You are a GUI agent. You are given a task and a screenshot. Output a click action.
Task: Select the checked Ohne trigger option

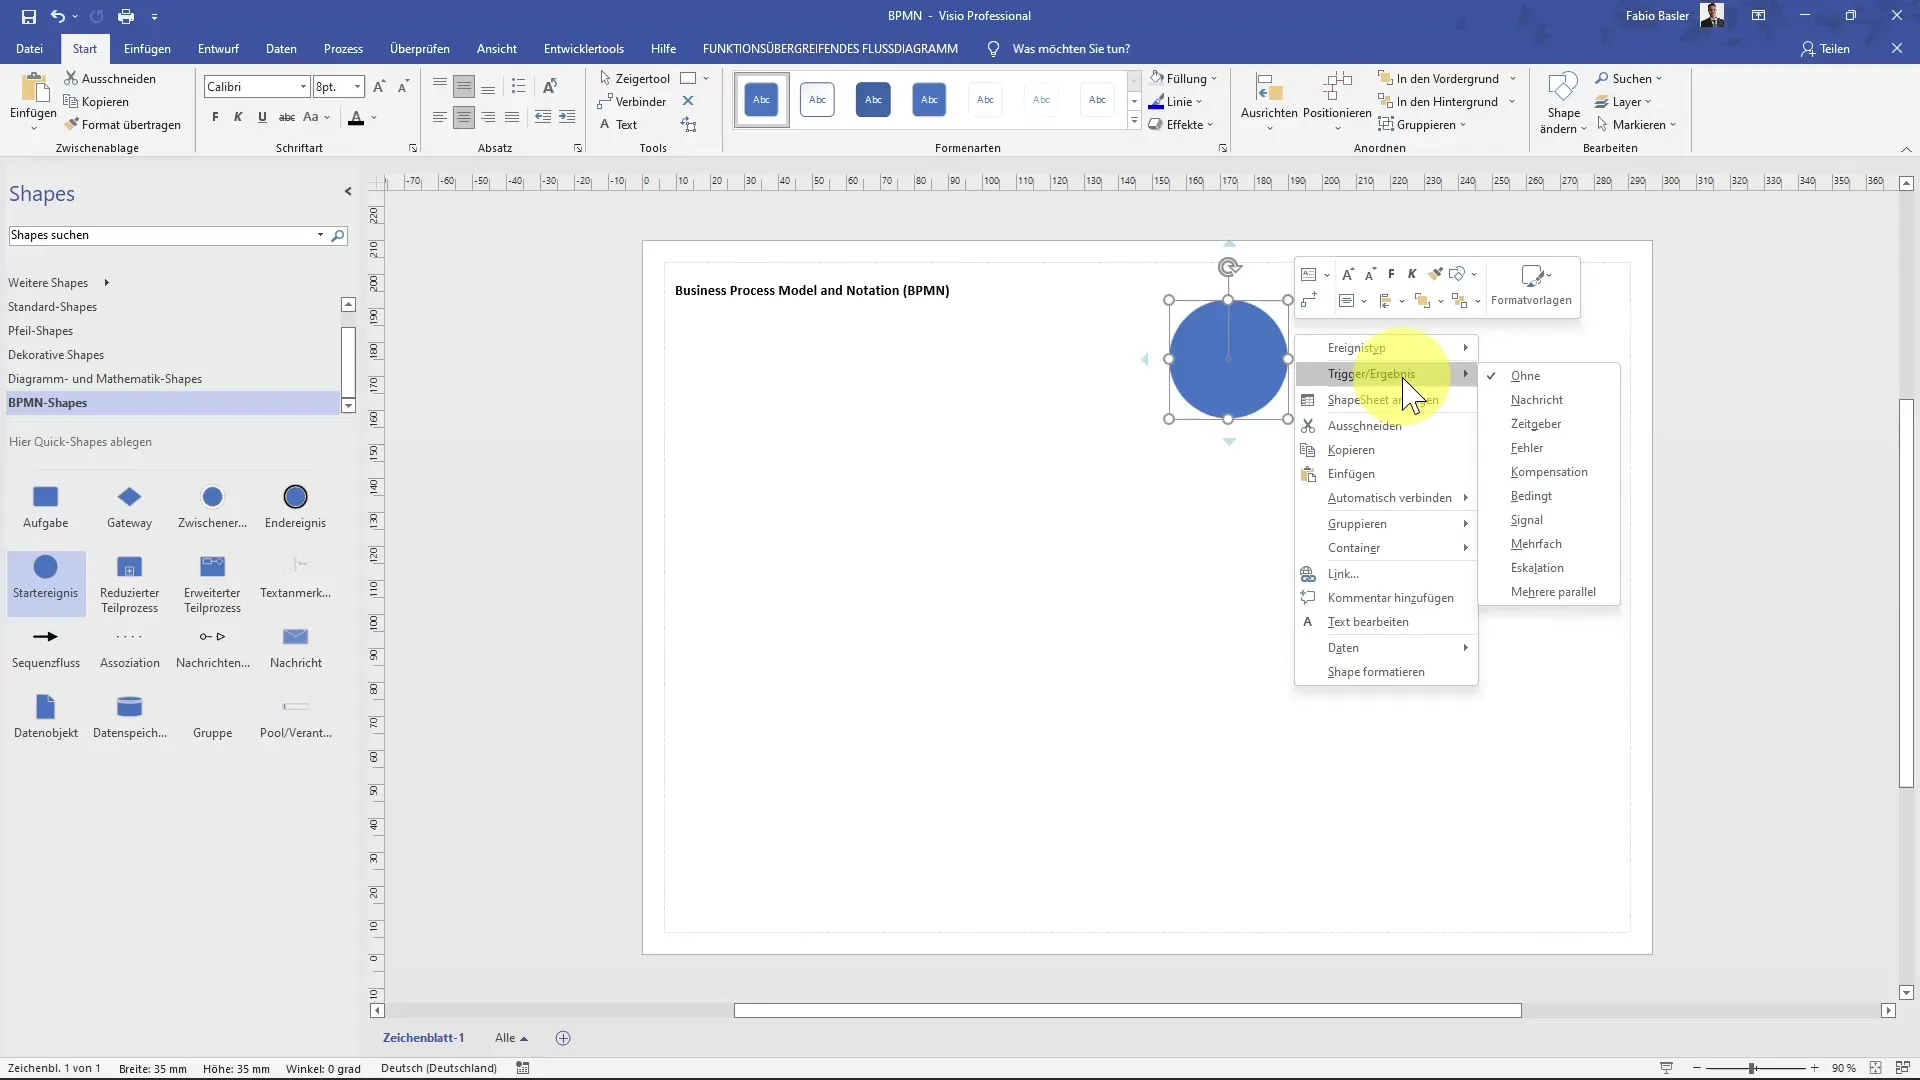click(x=1549, y=376)
